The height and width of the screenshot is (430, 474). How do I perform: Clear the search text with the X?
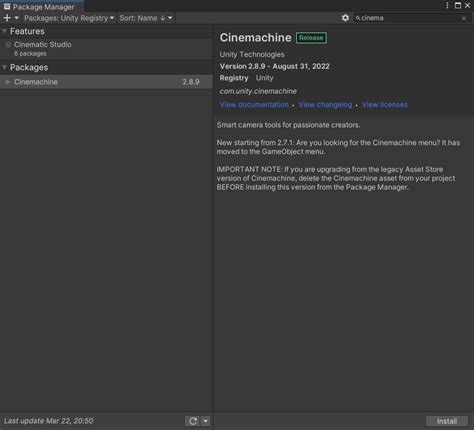pos(464,18)
